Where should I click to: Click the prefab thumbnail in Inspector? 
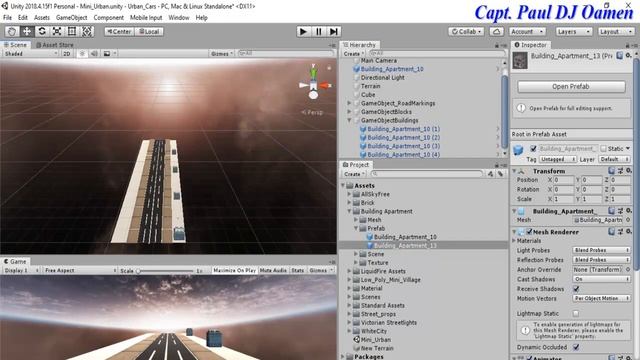pos(520,60)
